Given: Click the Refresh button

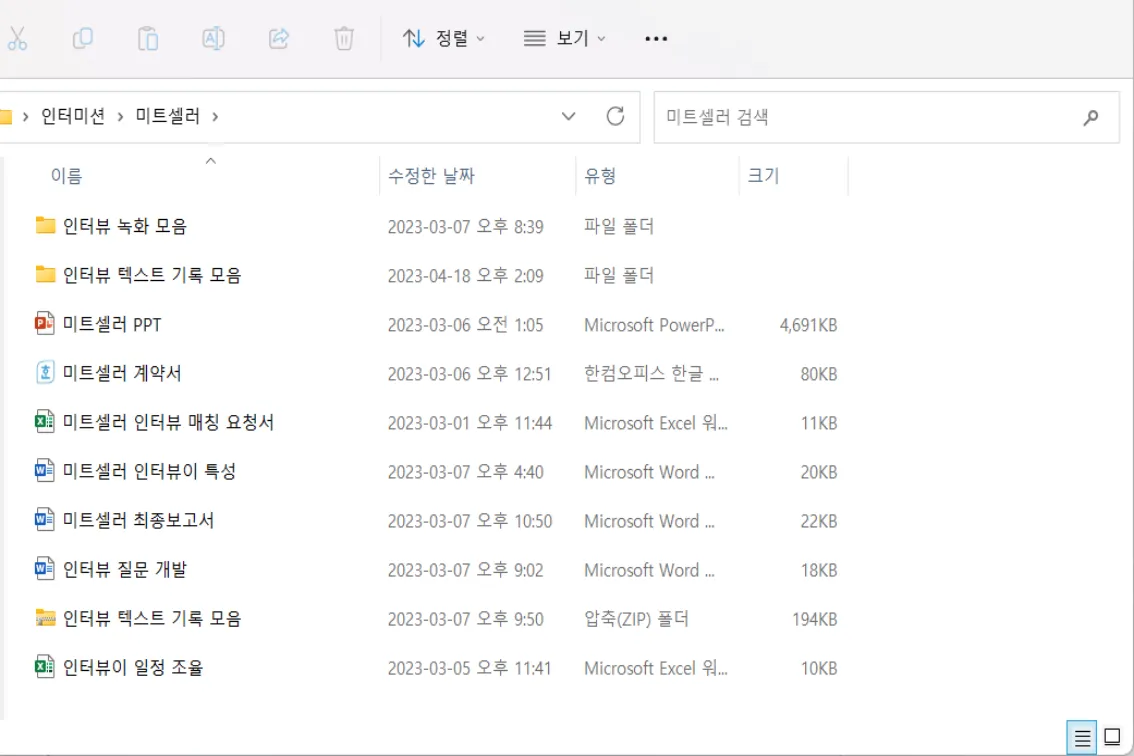Looking at the screenshot, I should pyautogui.click(x=614, y=116).
